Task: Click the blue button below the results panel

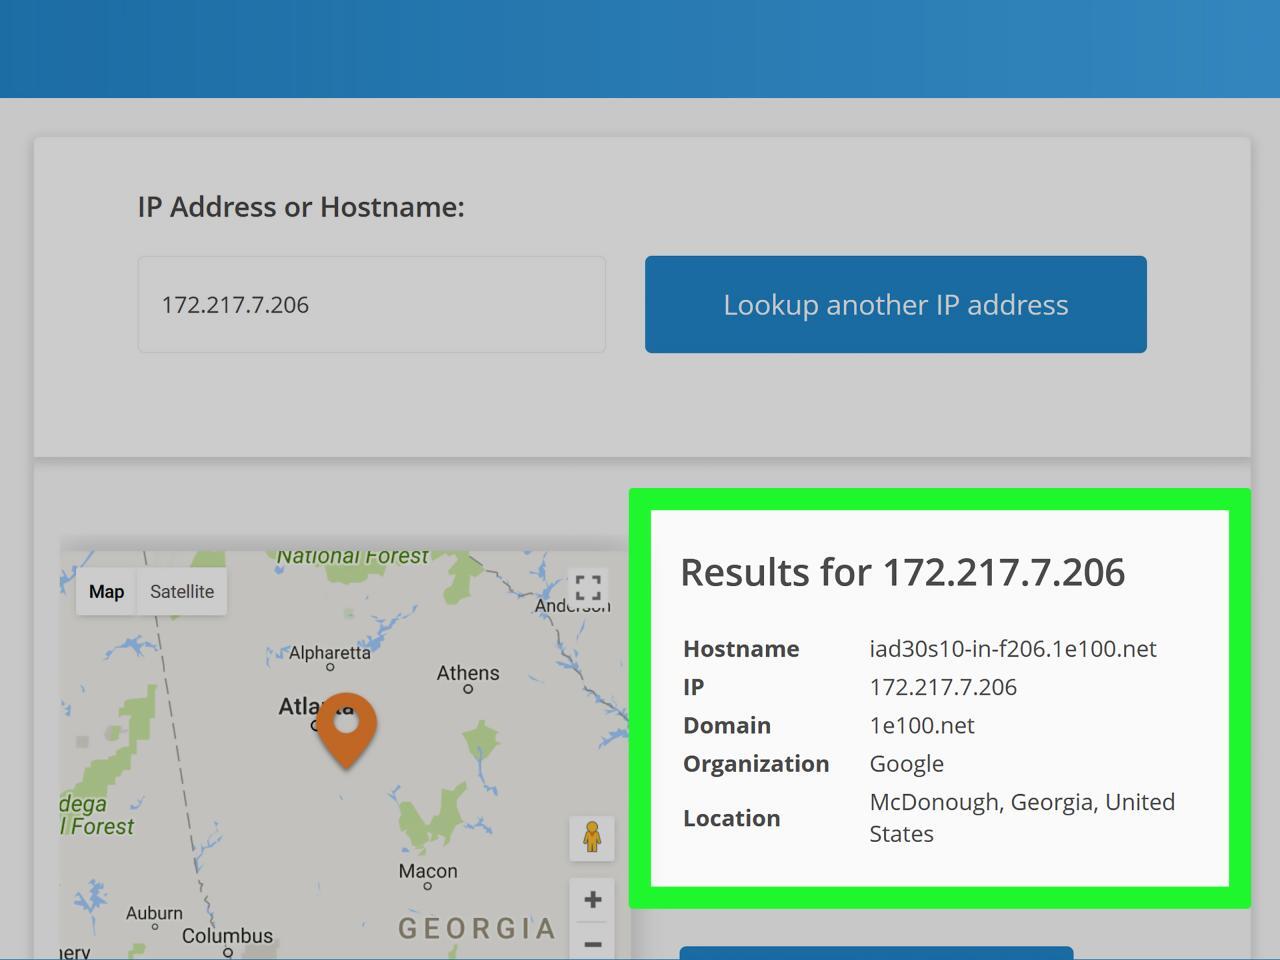Action: coord(876,952)
